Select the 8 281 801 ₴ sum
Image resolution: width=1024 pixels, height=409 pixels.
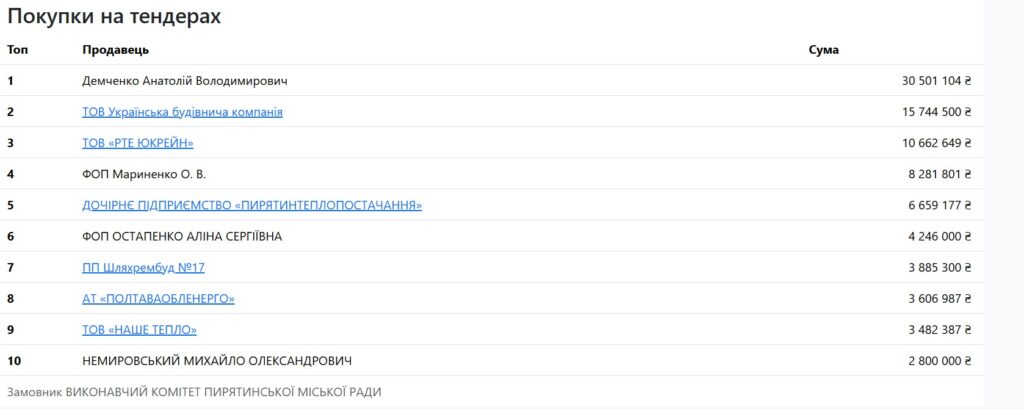(939, 174)
